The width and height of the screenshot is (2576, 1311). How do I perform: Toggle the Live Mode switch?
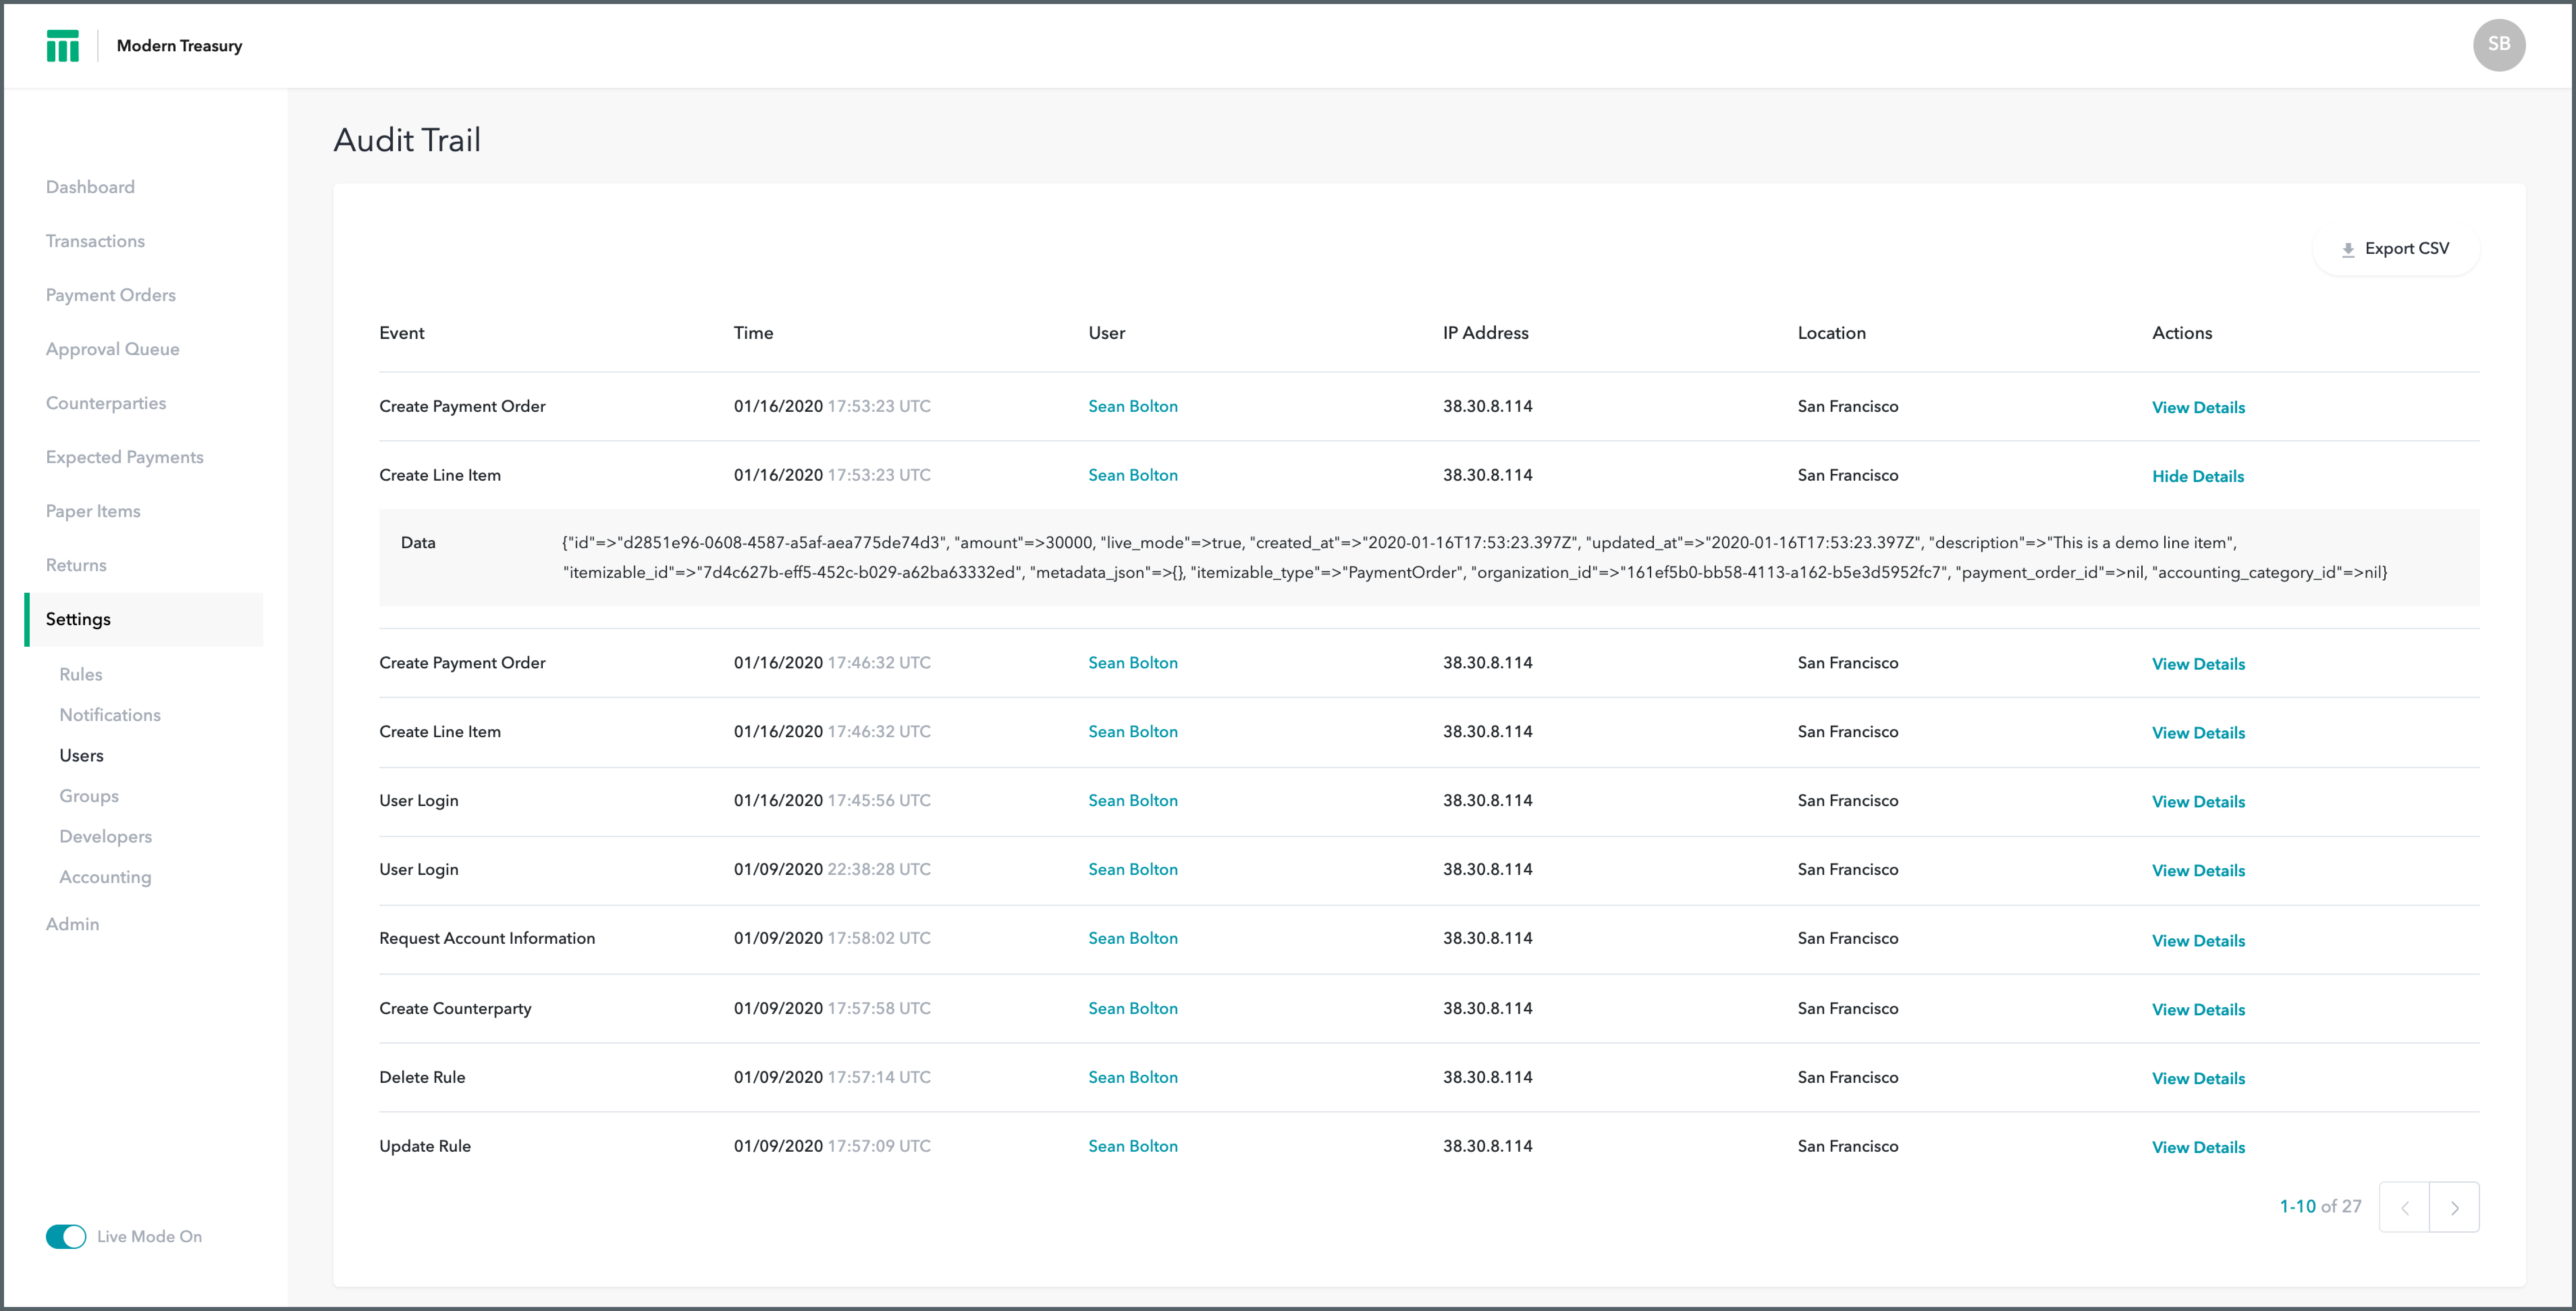click(x=66, y=1237)
